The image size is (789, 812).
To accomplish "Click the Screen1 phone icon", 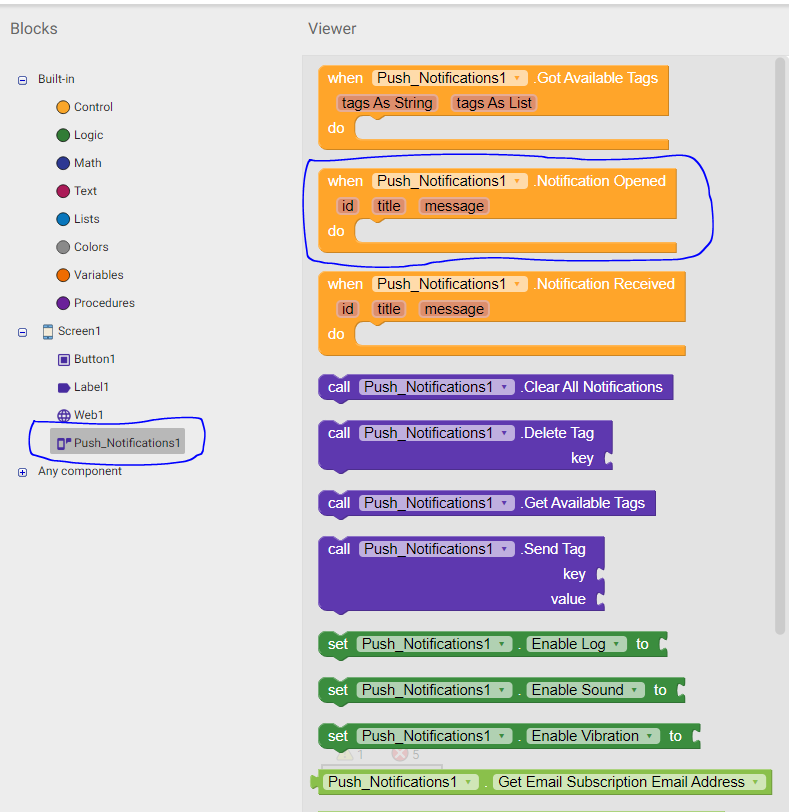I will pos(47,331).
